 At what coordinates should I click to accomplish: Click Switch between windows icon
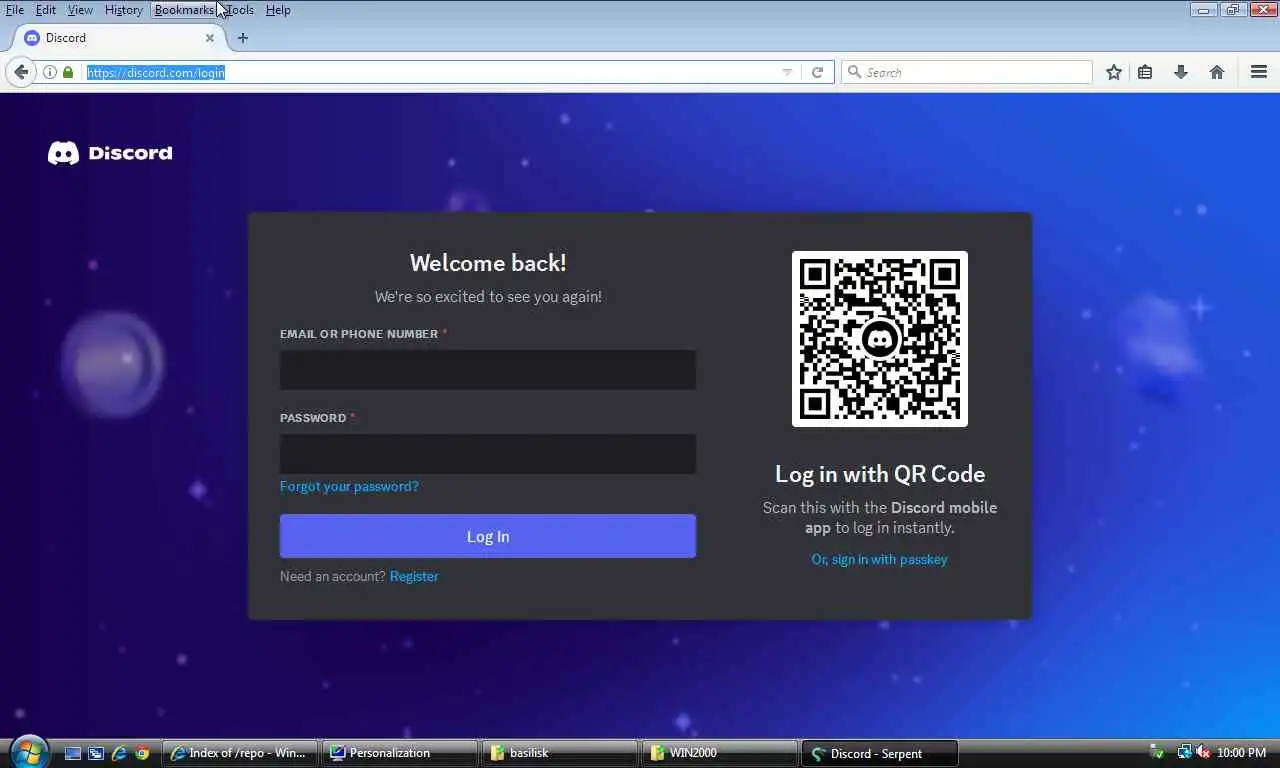(x=96, y=753)
